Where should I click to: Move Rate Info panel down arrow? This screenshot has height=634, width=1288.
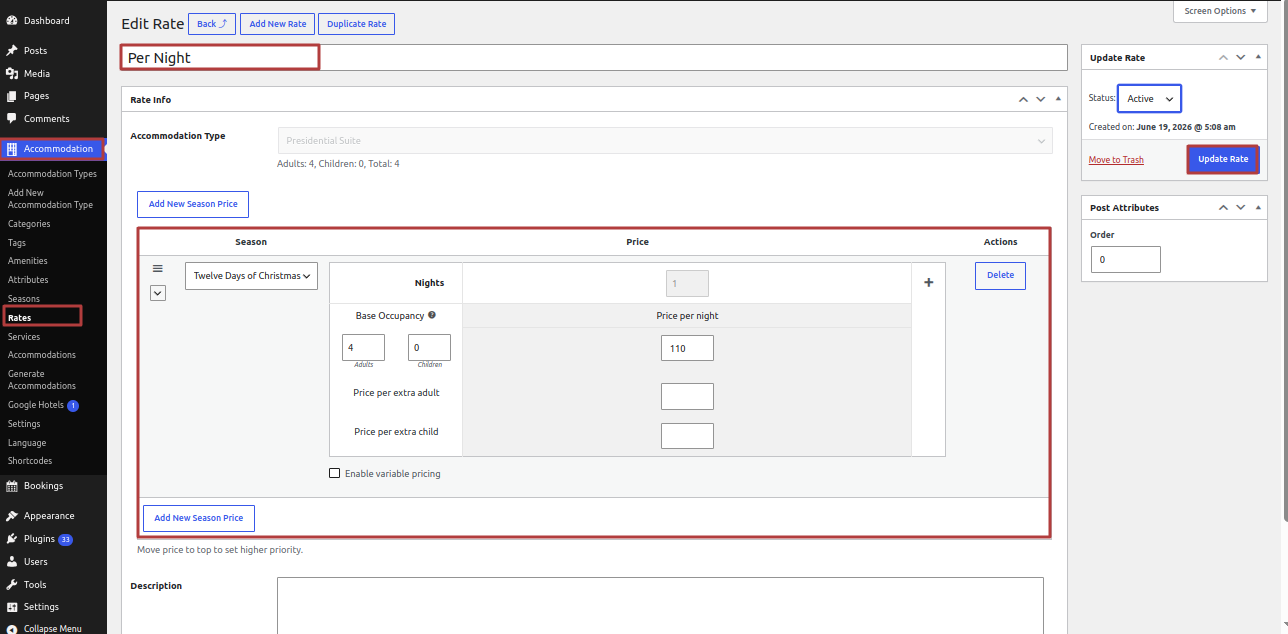pos(1041,100)
